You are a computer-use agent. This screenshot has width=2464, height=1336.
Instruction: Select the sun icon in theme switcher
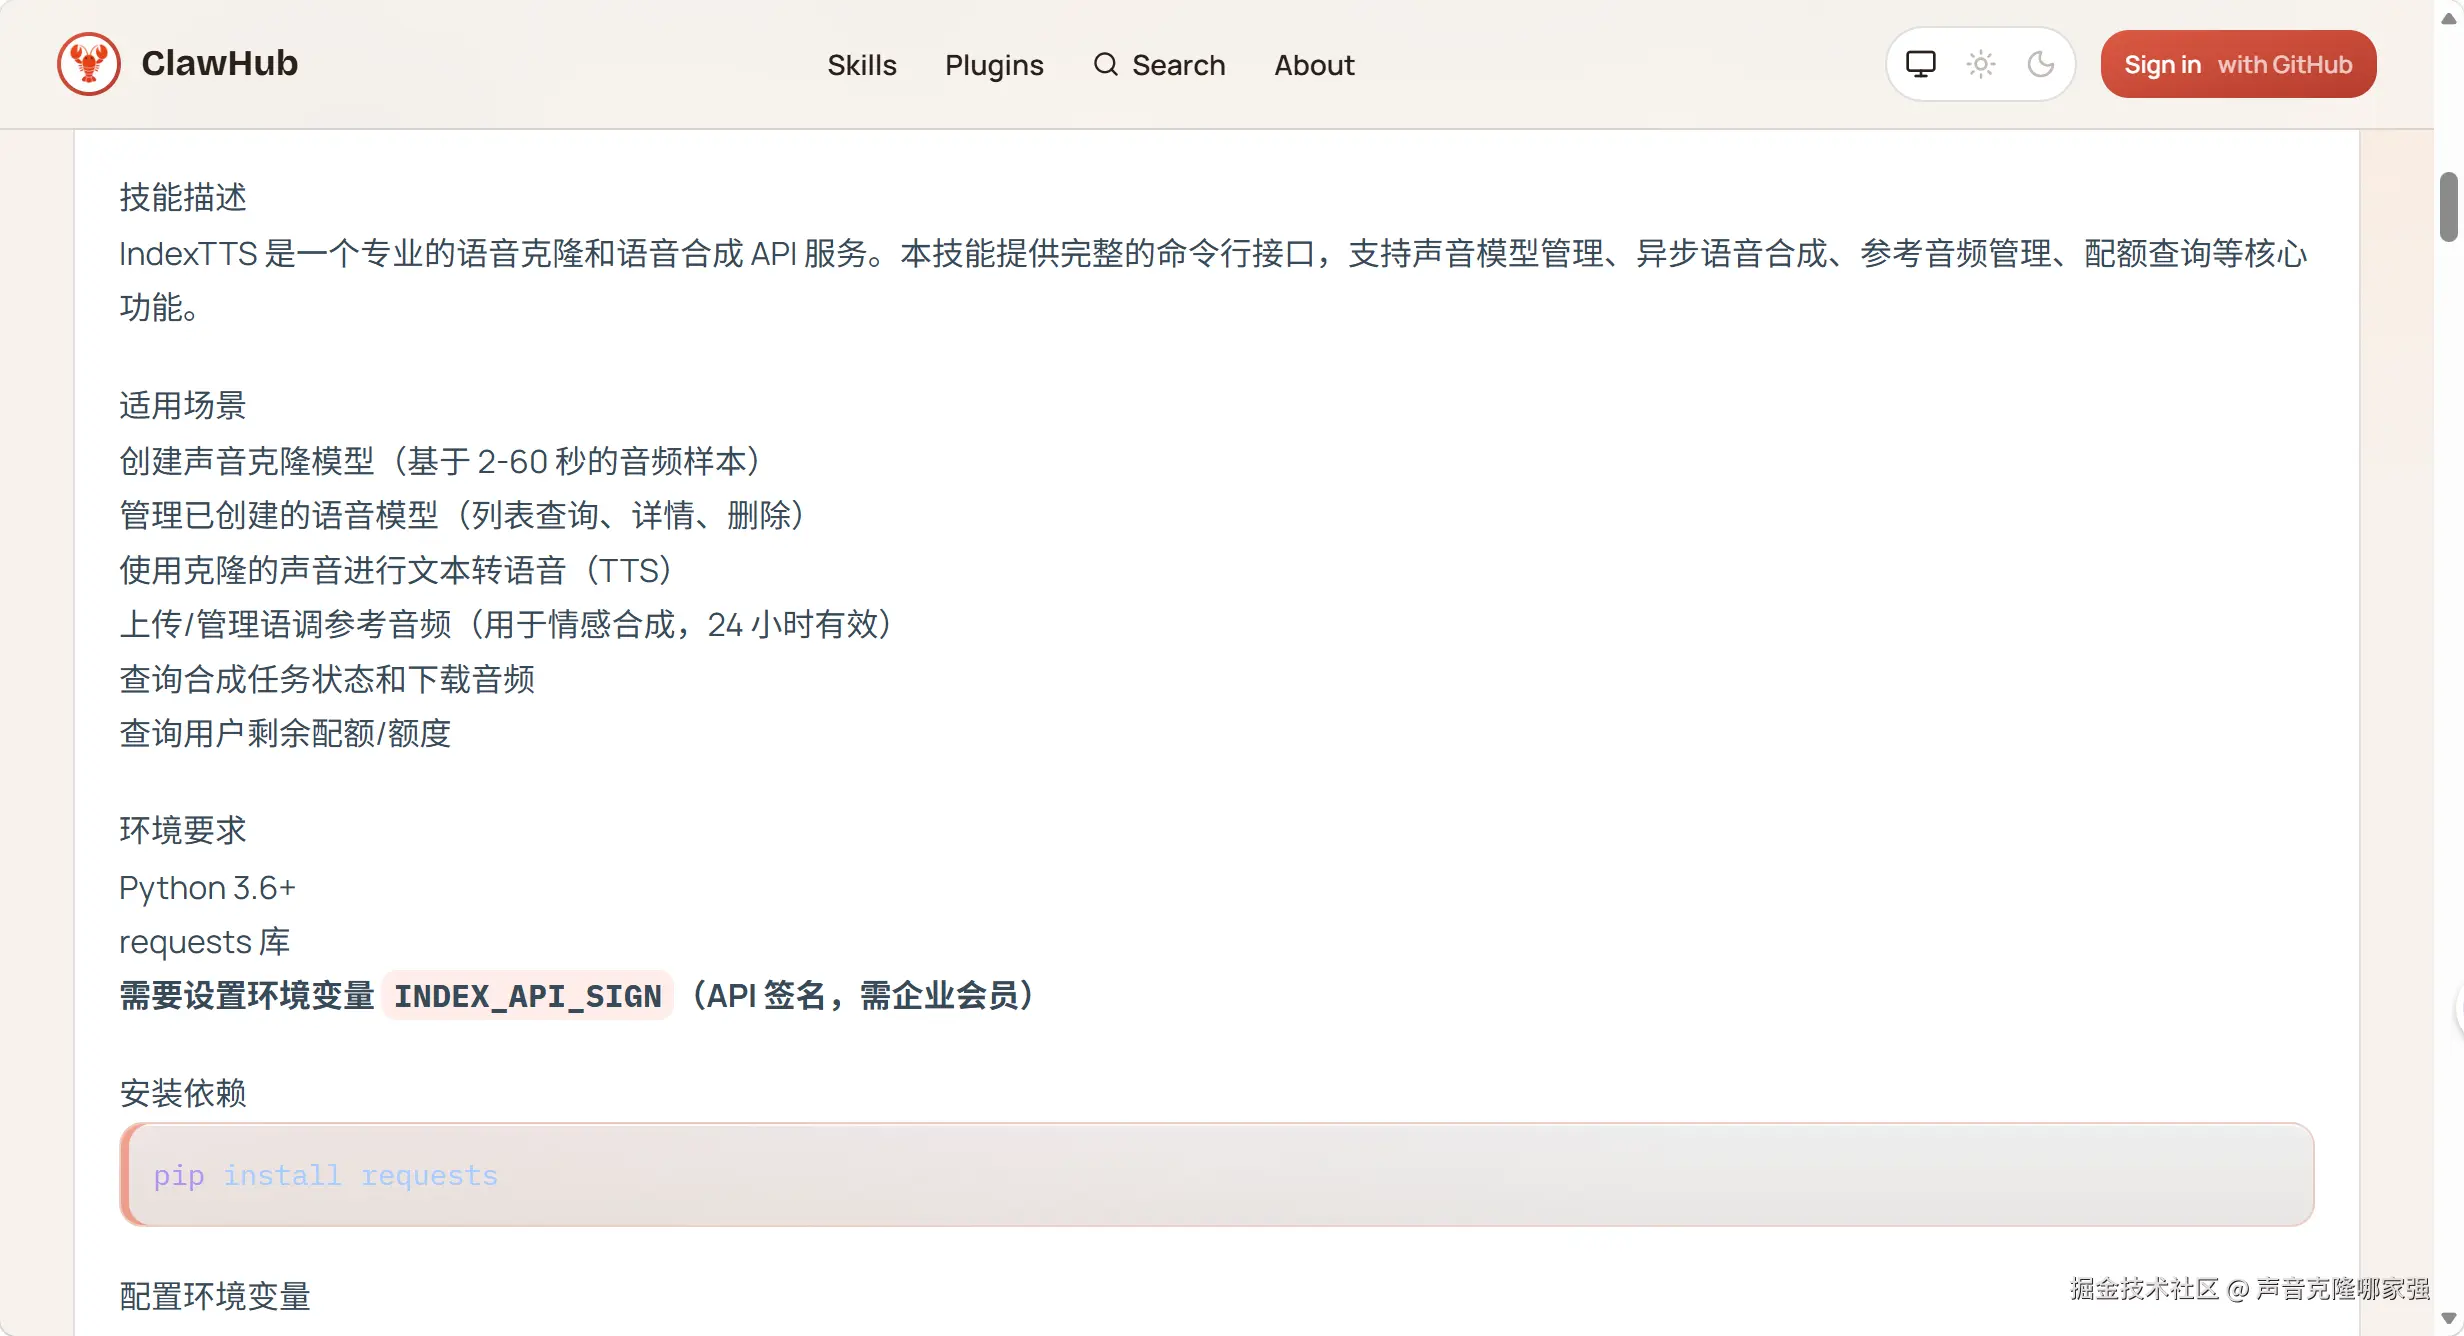[1981, 63]
